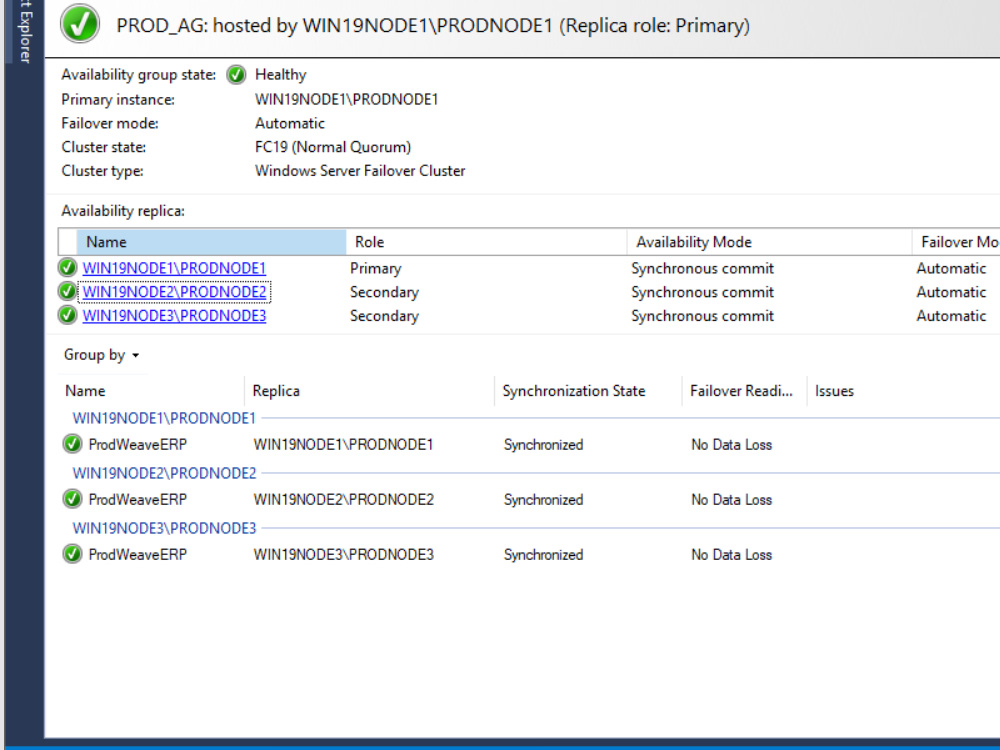Collapse the WIN19NODE3\PRODNODE3 group header

click(x=164, y=528)
